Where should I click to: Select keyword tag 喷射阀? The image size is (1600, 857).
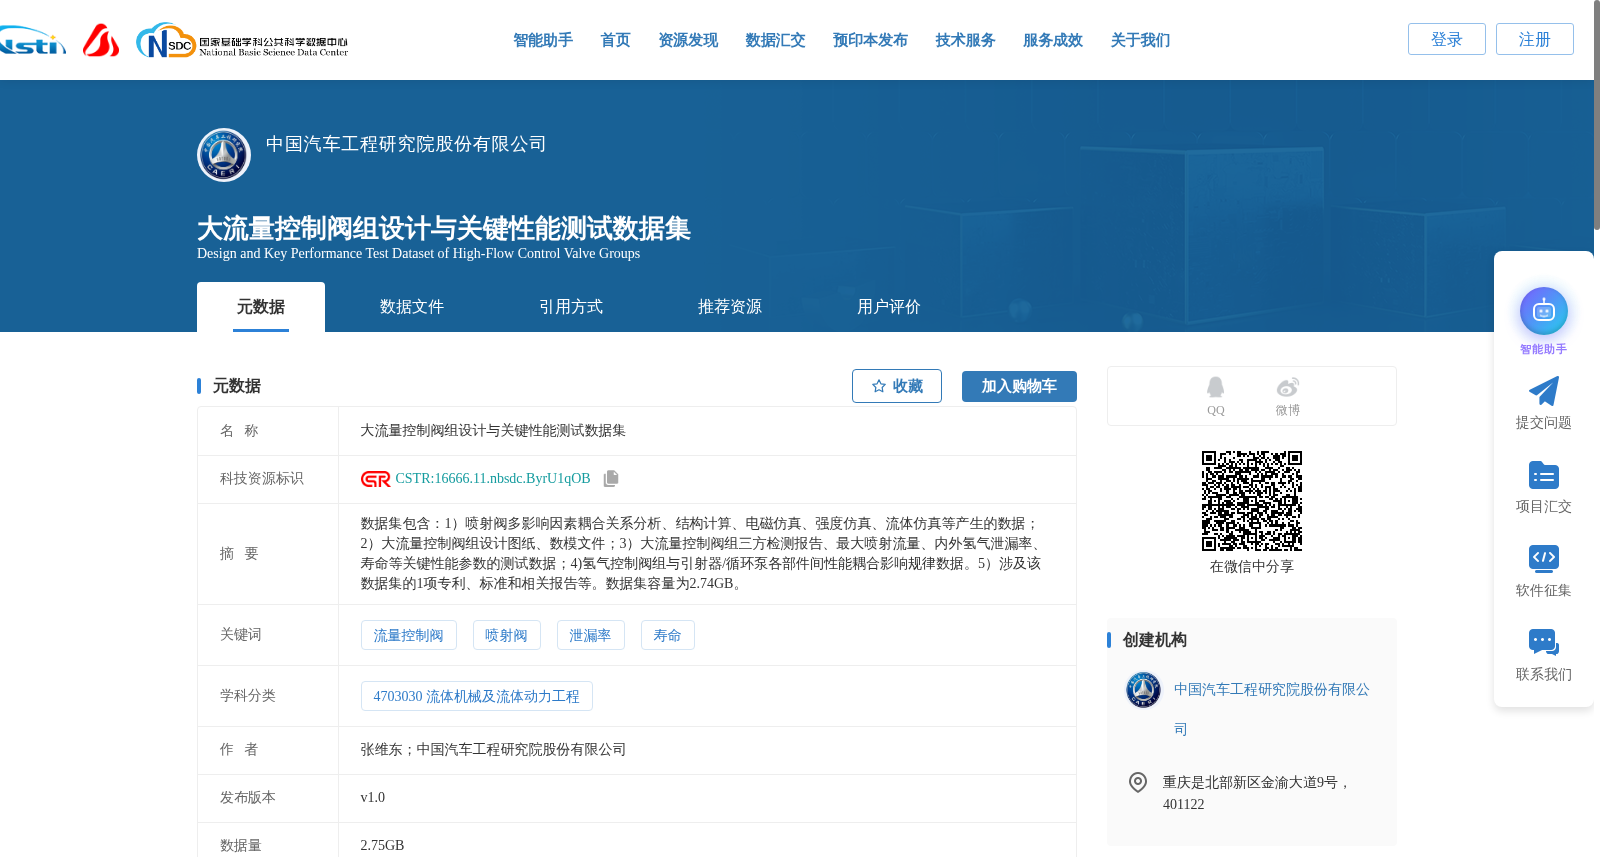coord(507,635)
